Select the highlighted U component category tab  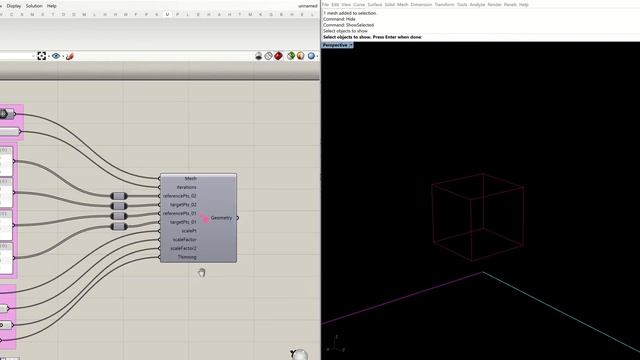167,14
